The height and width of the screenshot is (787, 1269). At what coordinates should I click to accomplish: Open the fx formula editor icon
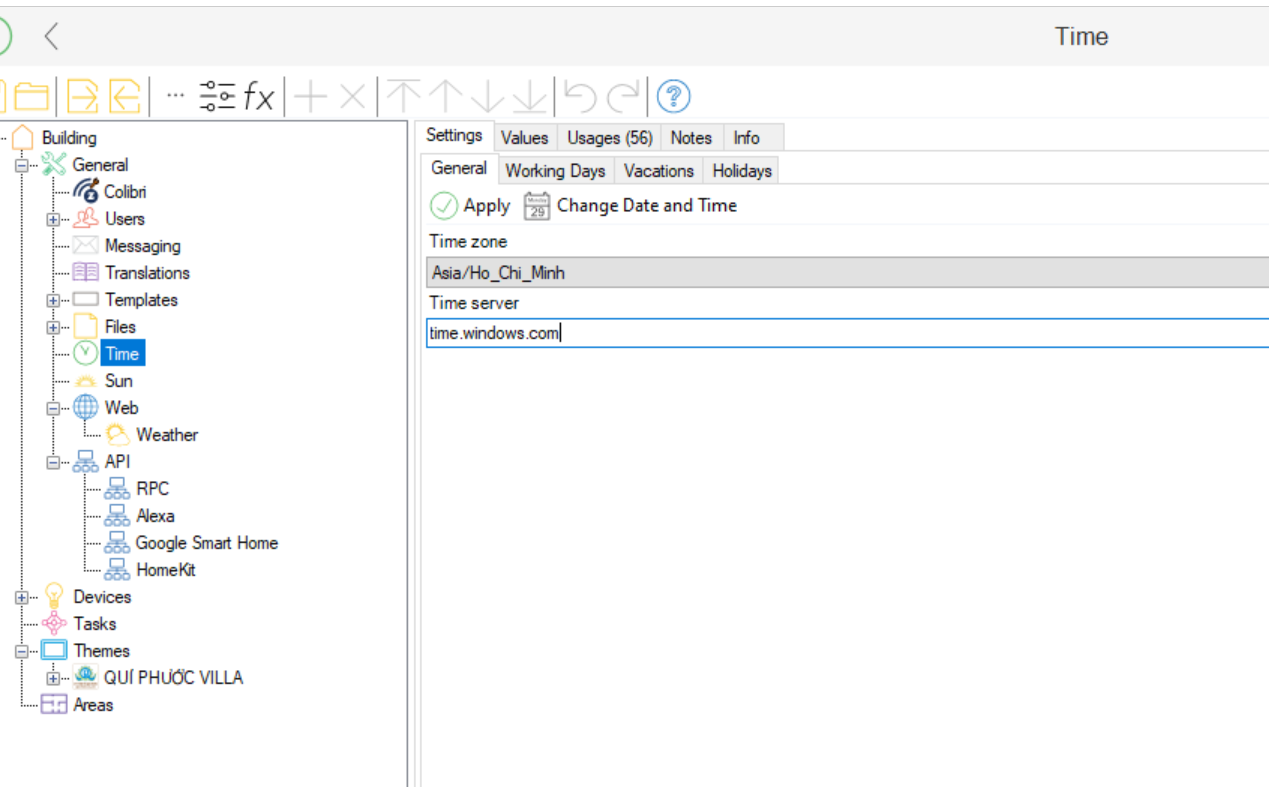259,97
